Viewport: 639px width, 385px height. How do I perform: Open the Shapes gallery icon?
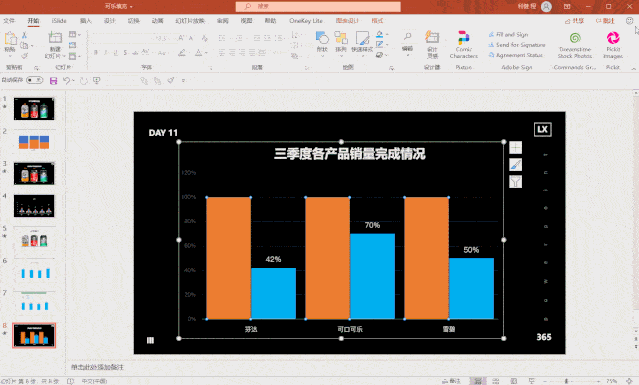[322, 38]
